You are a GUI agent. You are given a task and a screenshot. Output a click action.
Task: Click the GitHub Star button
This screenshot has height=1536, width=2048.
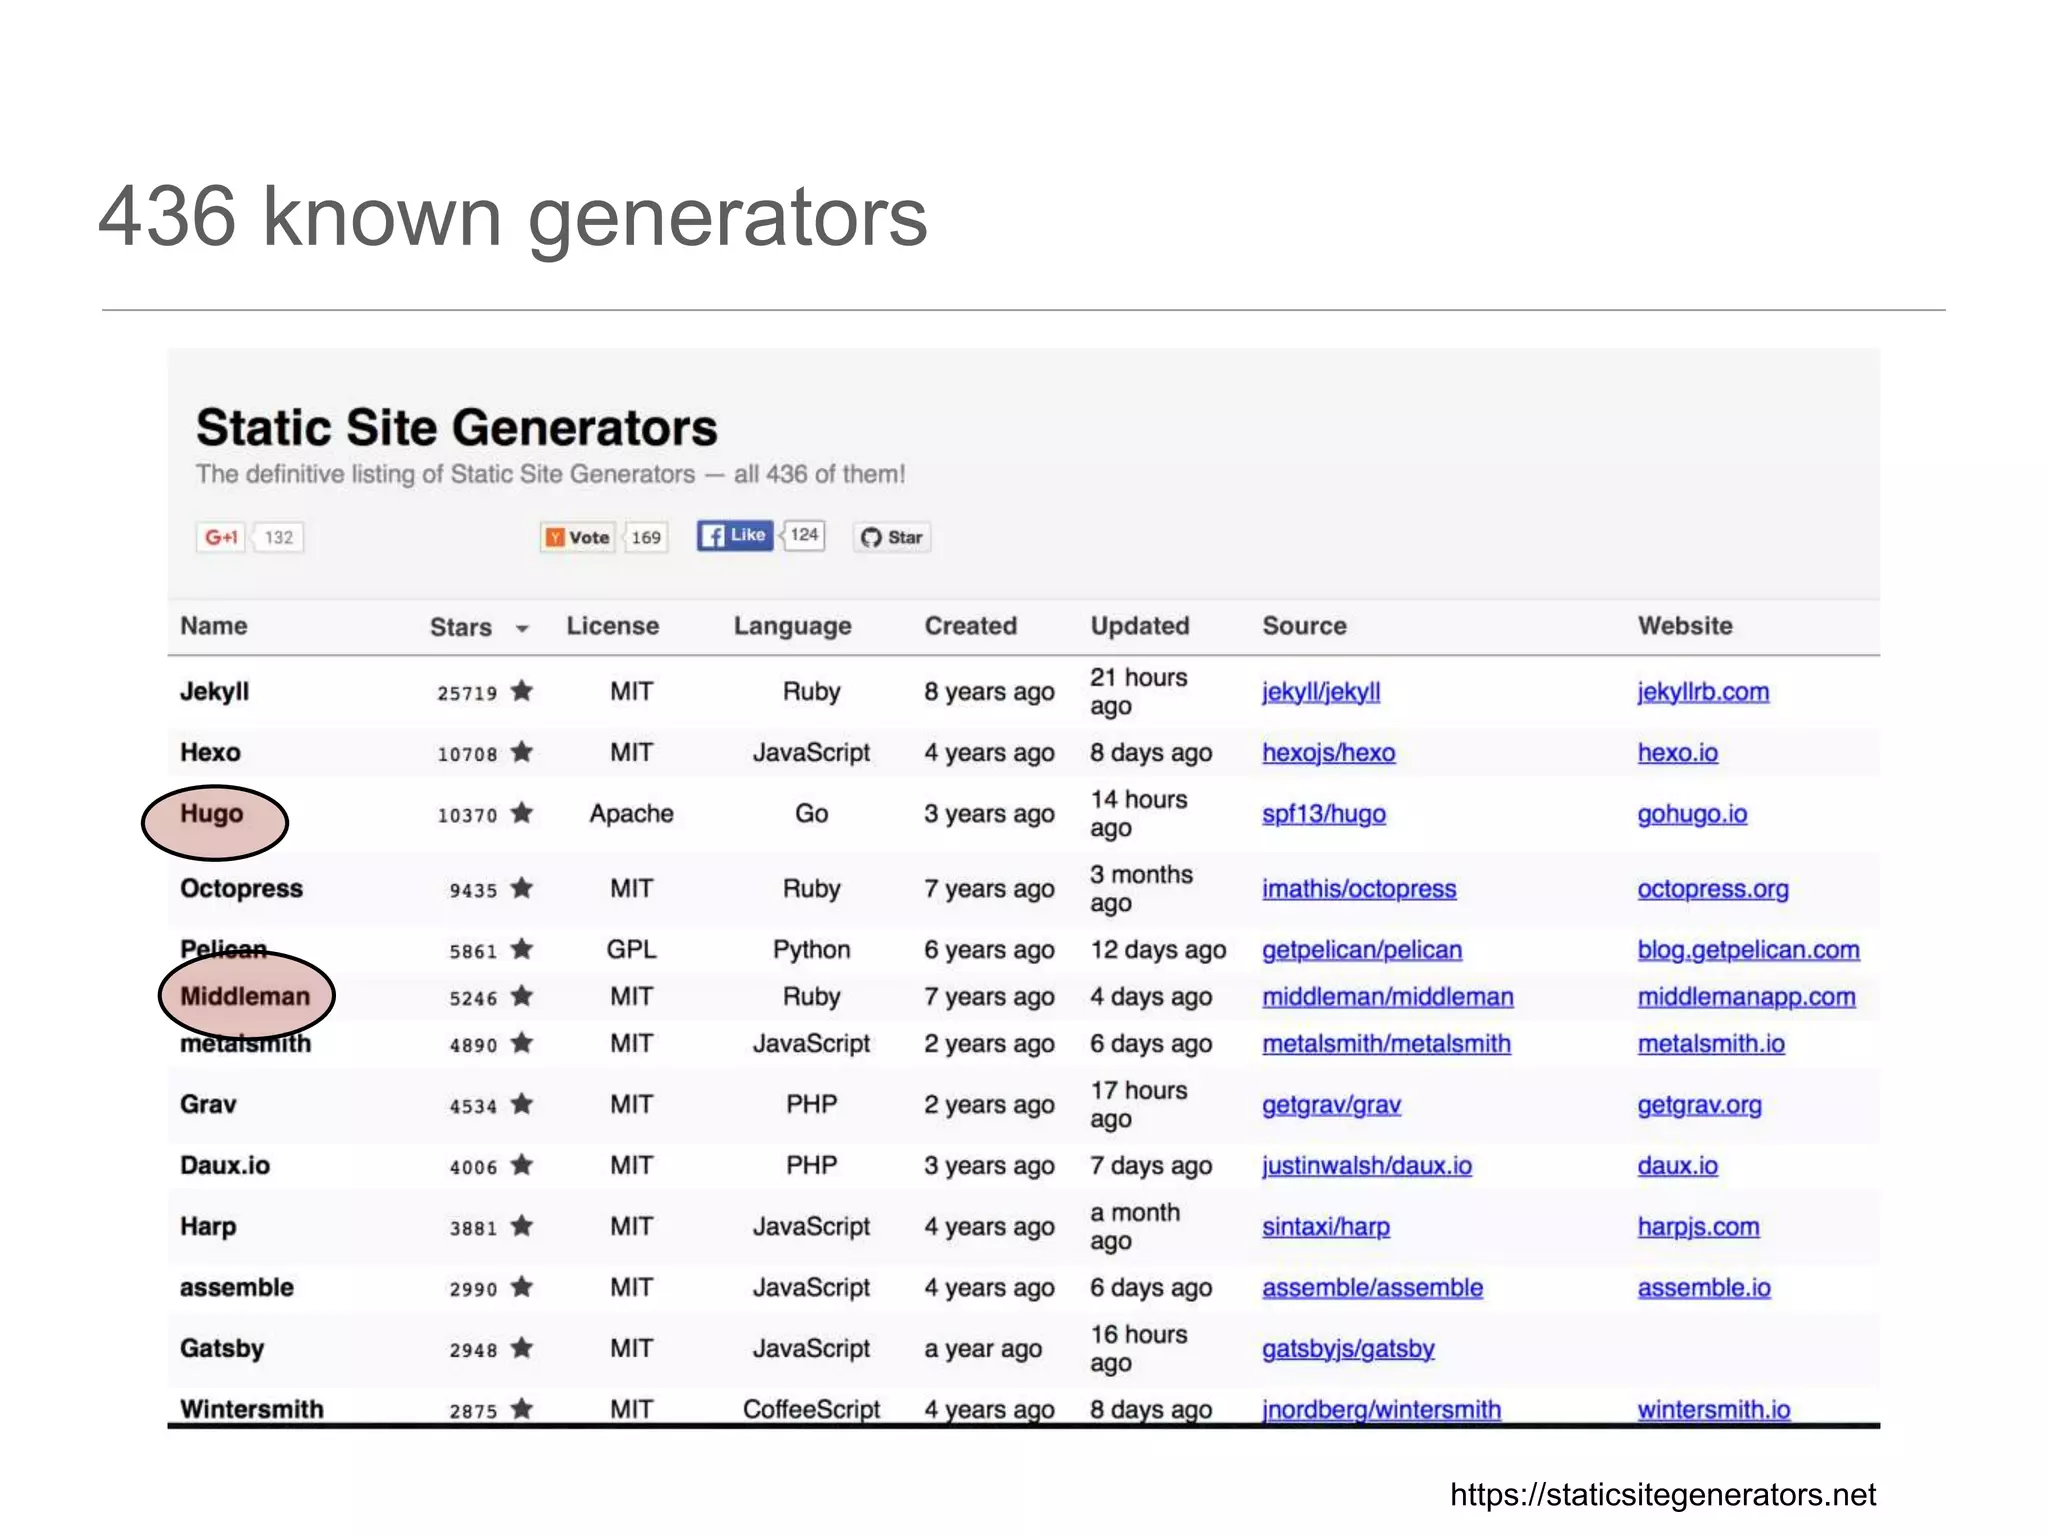click(892, 537)
